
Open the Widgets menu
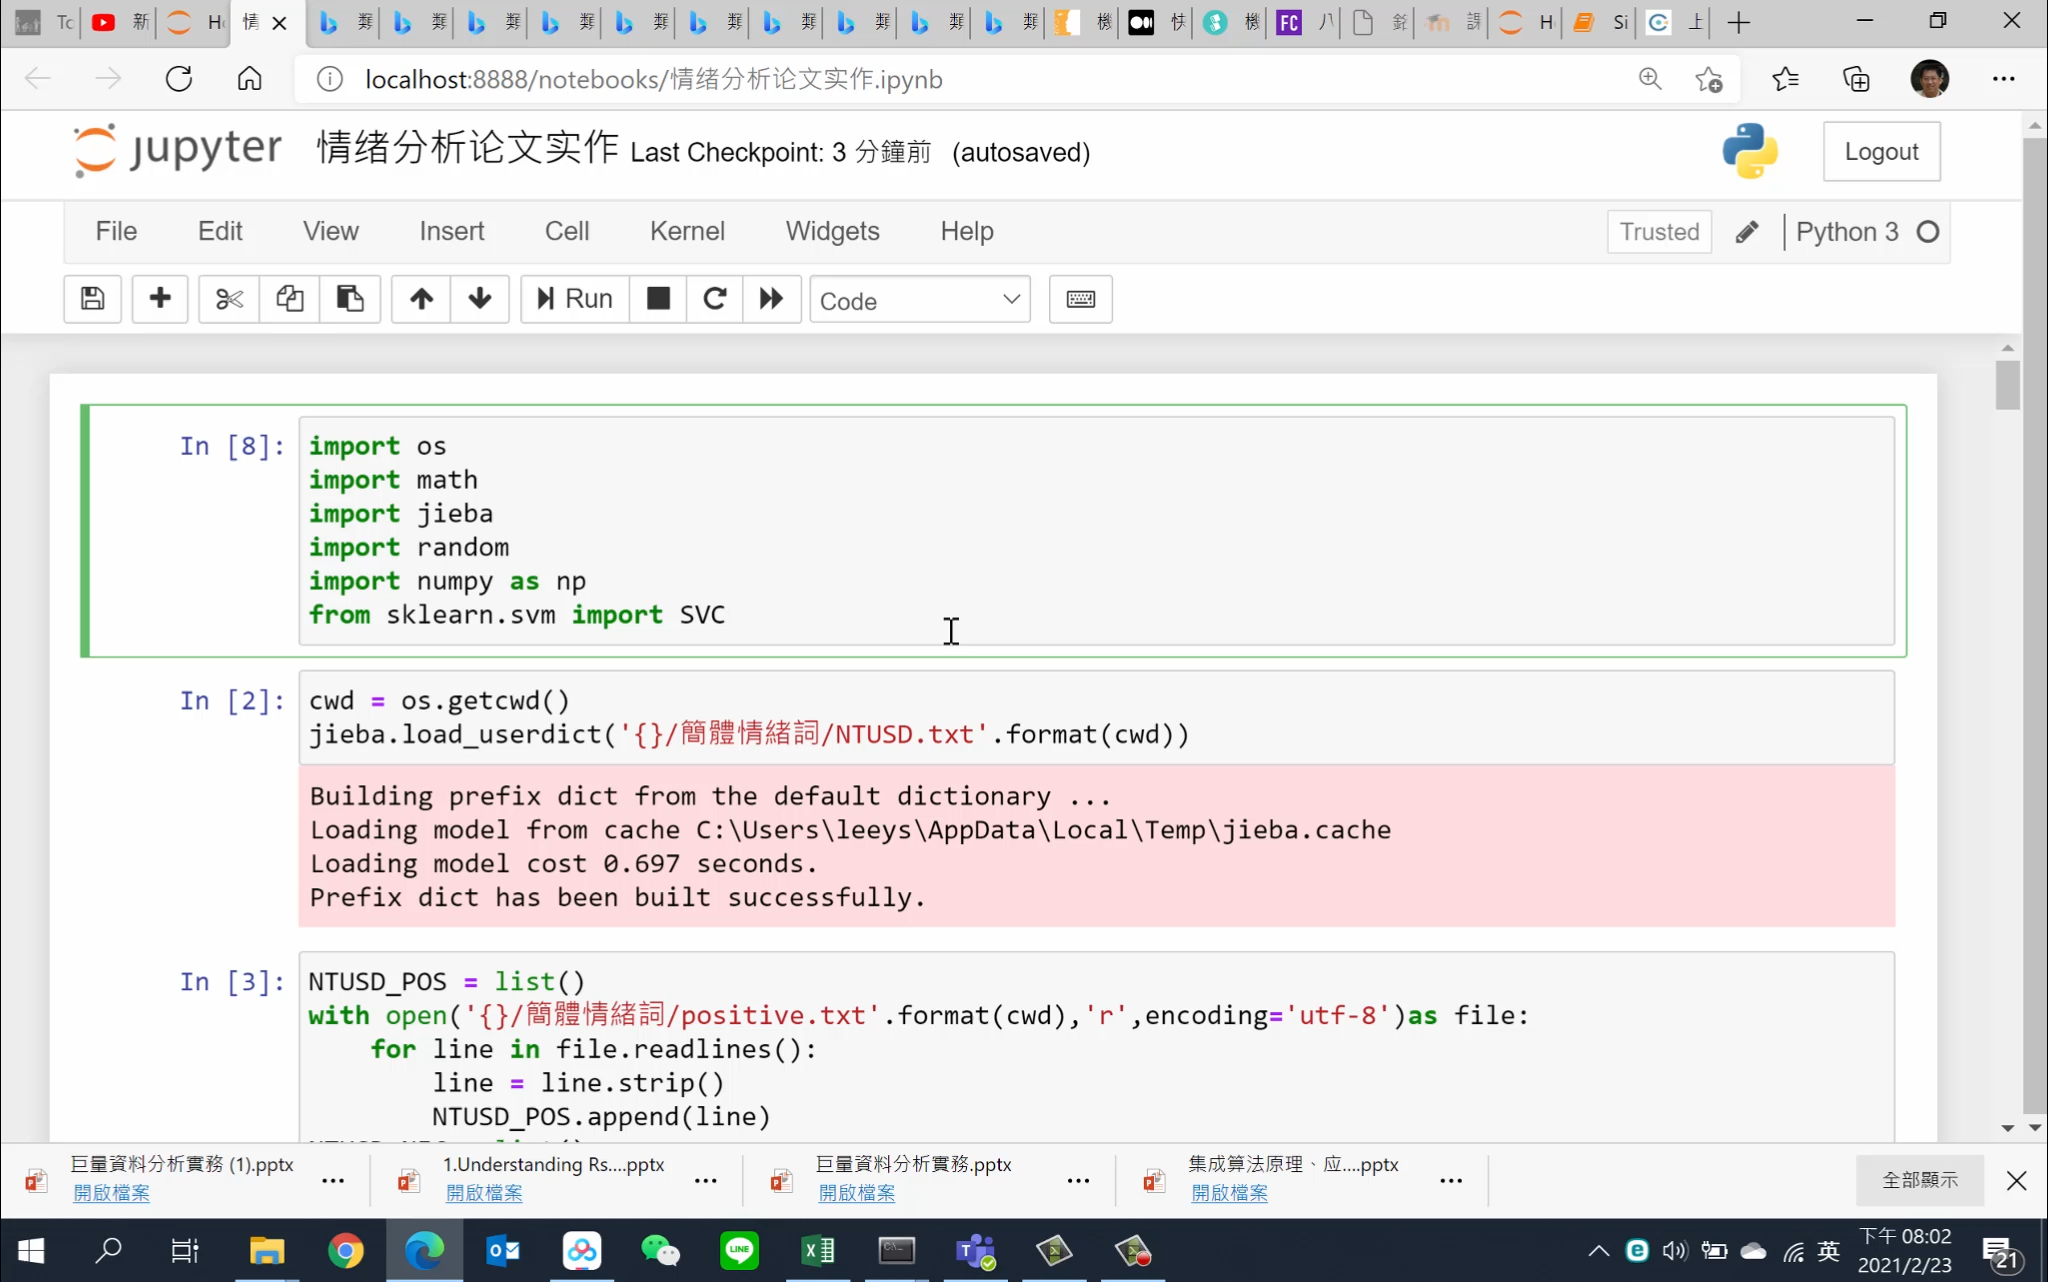pyautogui.click(x=832, y=231)
